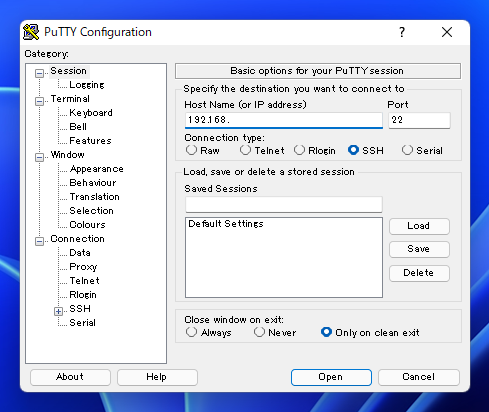Select the SSH connection type radio
Viewport: 489px width, 412px height.
pyautogui.click(x=353, y=150)
